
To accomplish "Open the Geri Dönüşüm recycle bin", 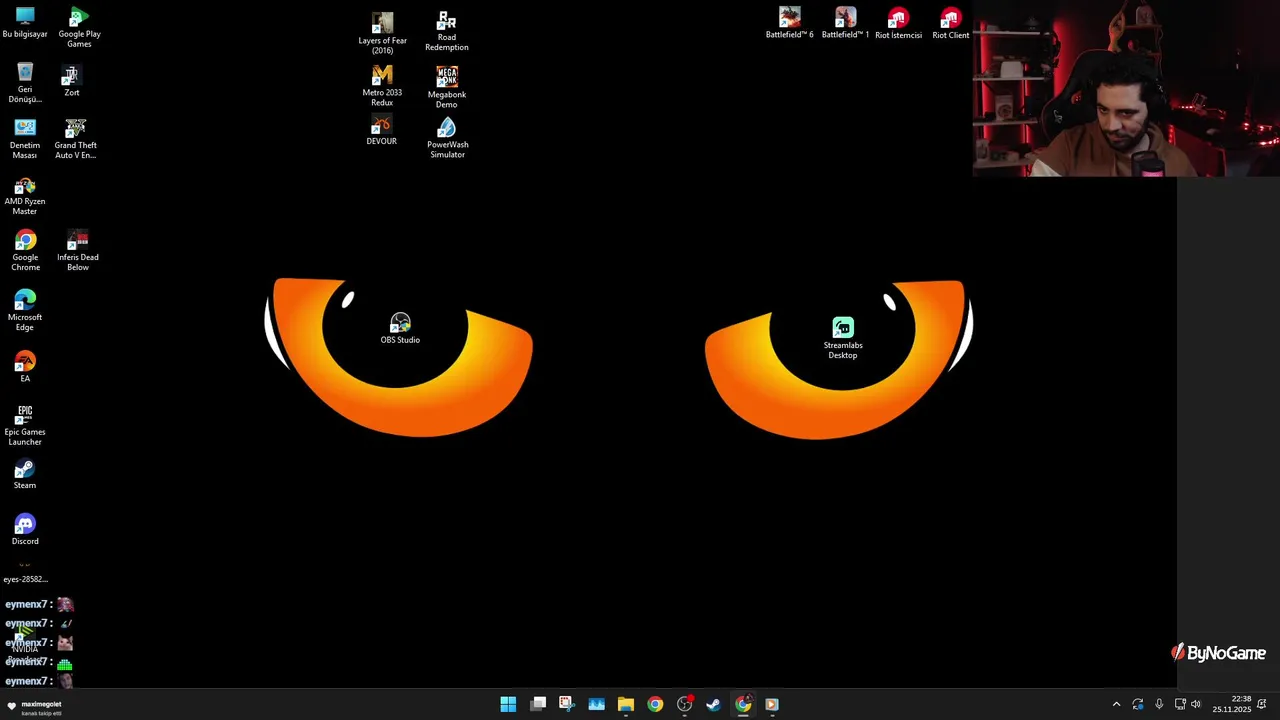I will [x=25, y=83].
